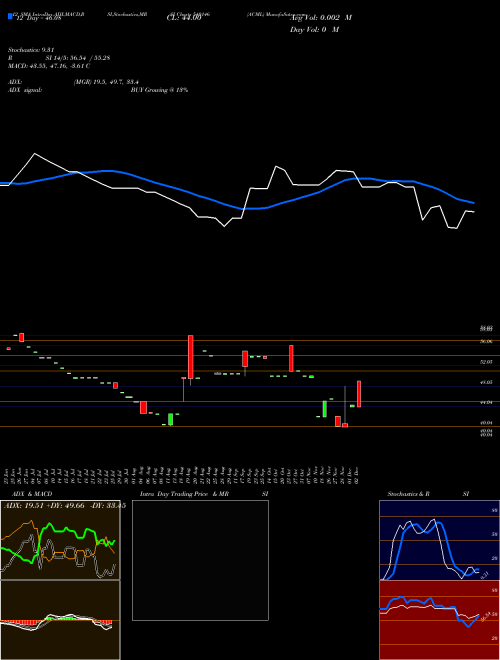The image size is (500, 660).
Task: Click the 44.04 price axis label
Action: pyautogui.click(x=486, y=402)
